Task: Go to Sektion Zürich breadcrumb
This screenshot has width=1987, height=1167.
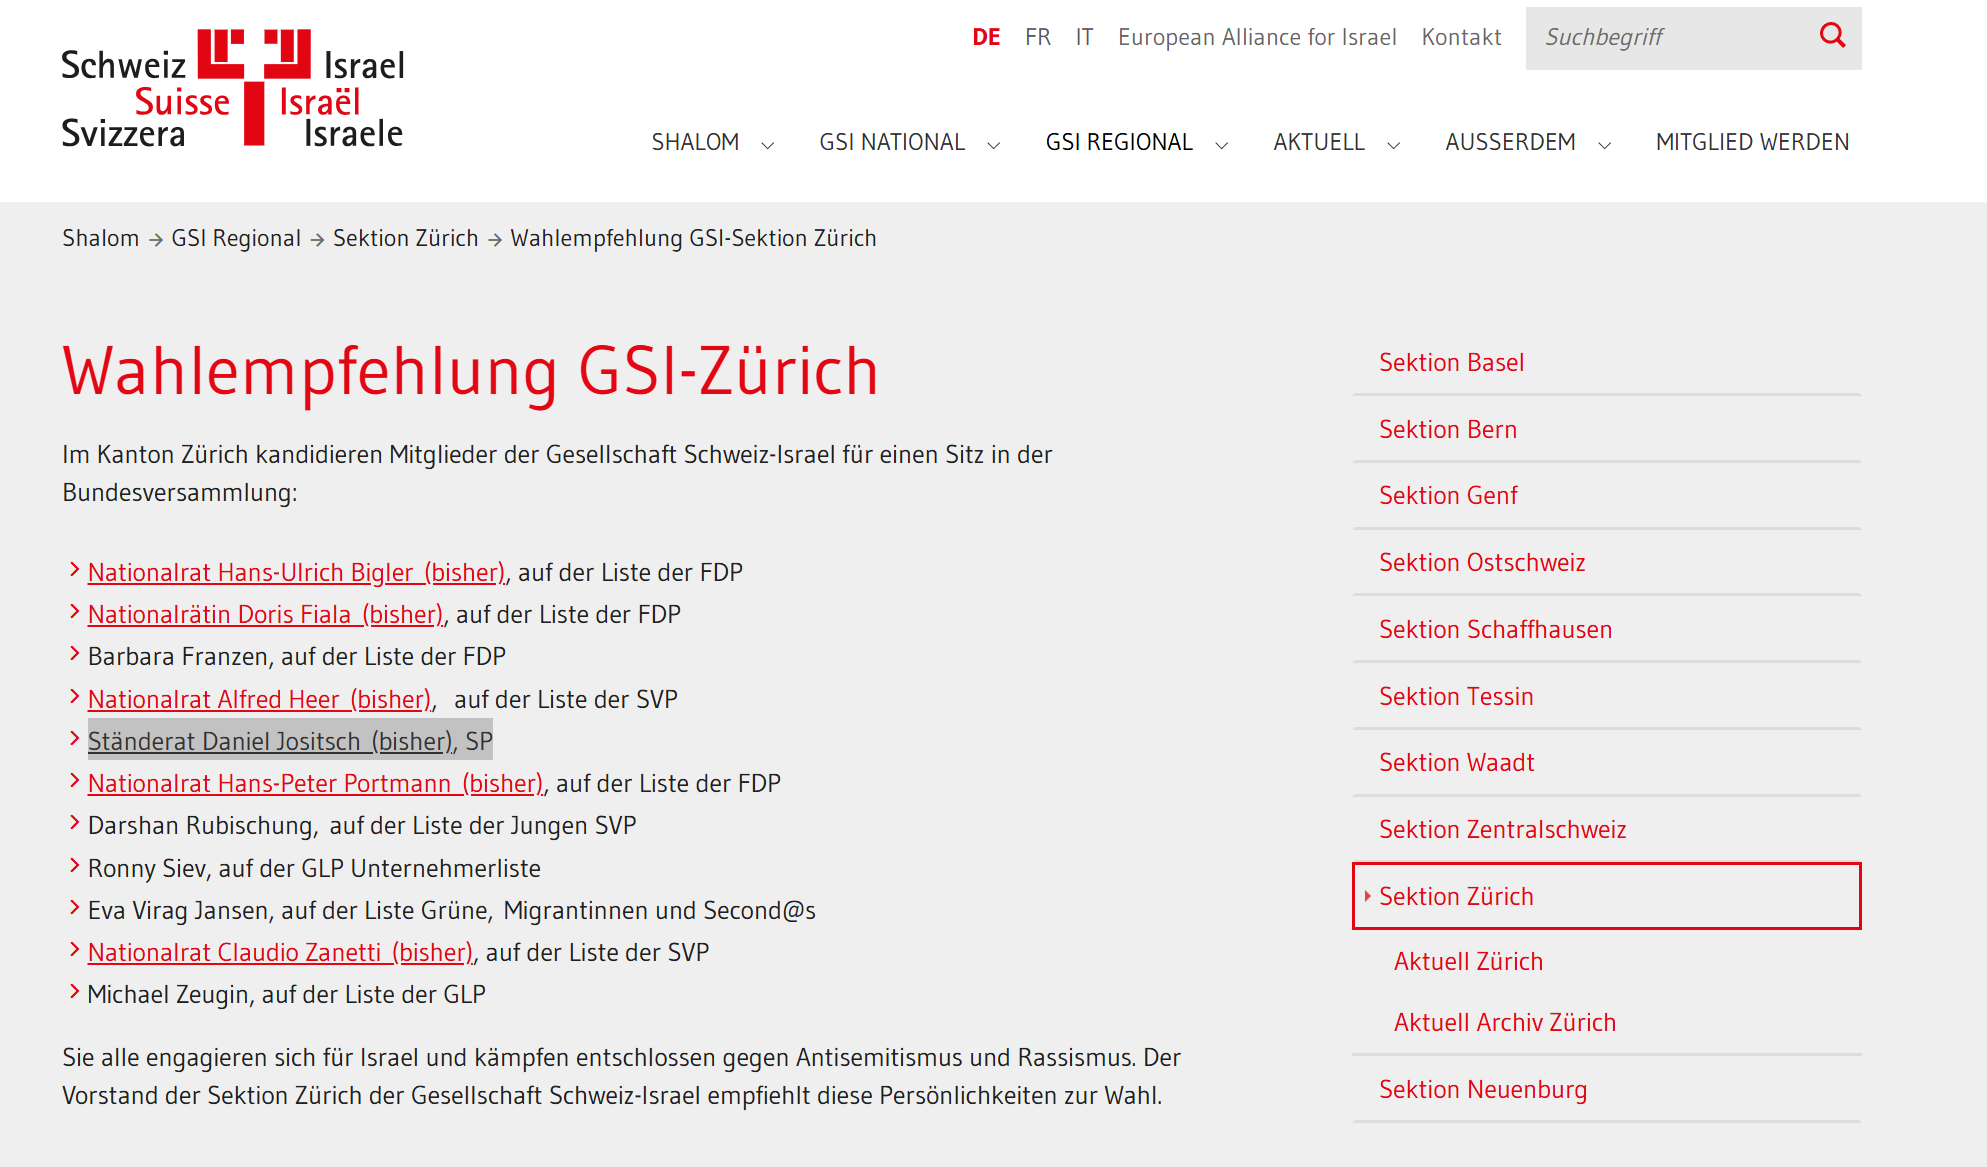Action: pyautogui.click(x=405, y=238)
